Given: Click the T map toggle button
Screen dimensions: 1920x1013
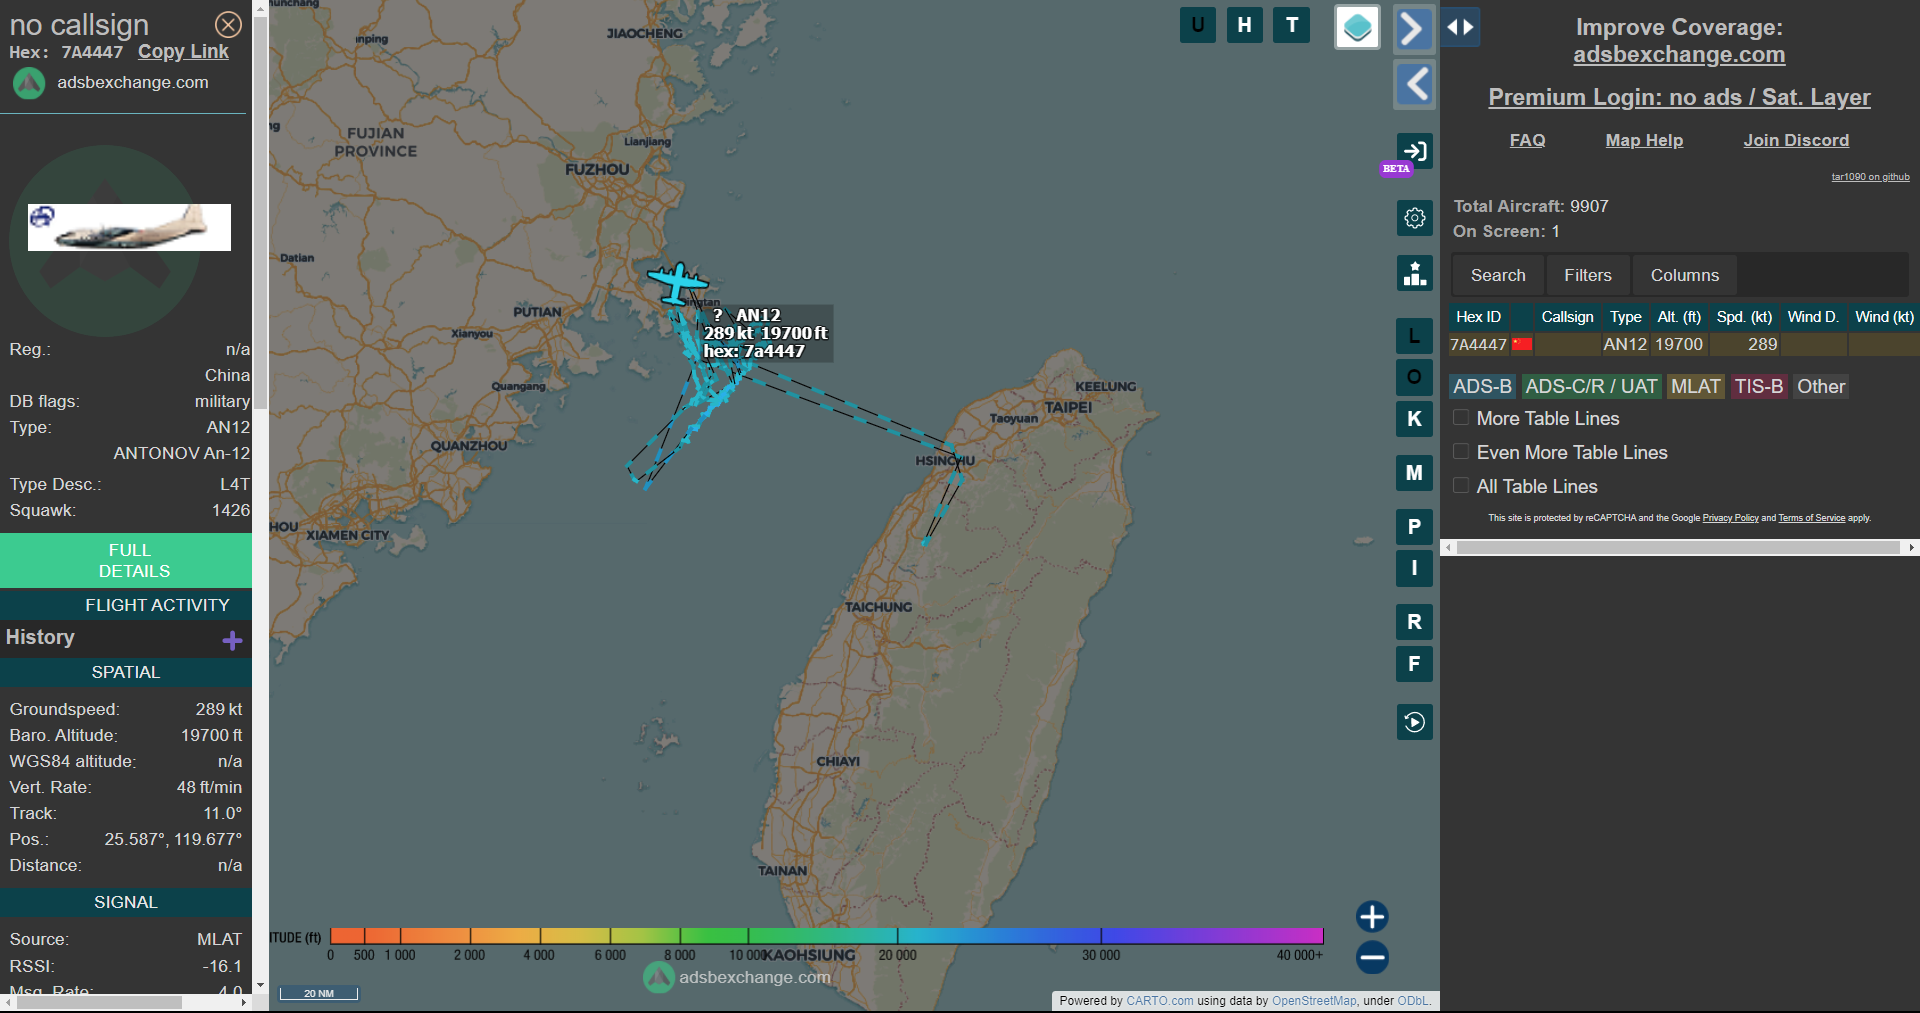Looking at the screenshot, I should tap(1292, 25).
